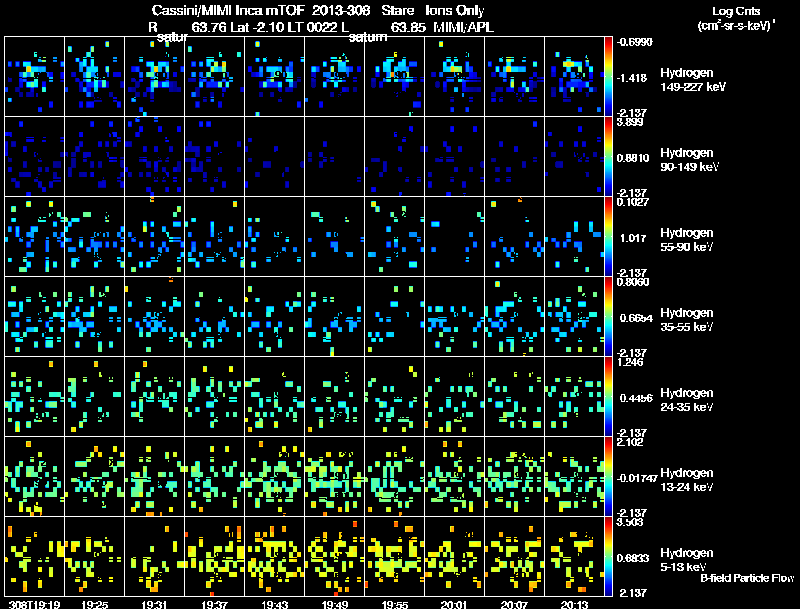
Task: Click the 'Hydrogen 5-13 keV' row label
Action: (x=687, y=560)
